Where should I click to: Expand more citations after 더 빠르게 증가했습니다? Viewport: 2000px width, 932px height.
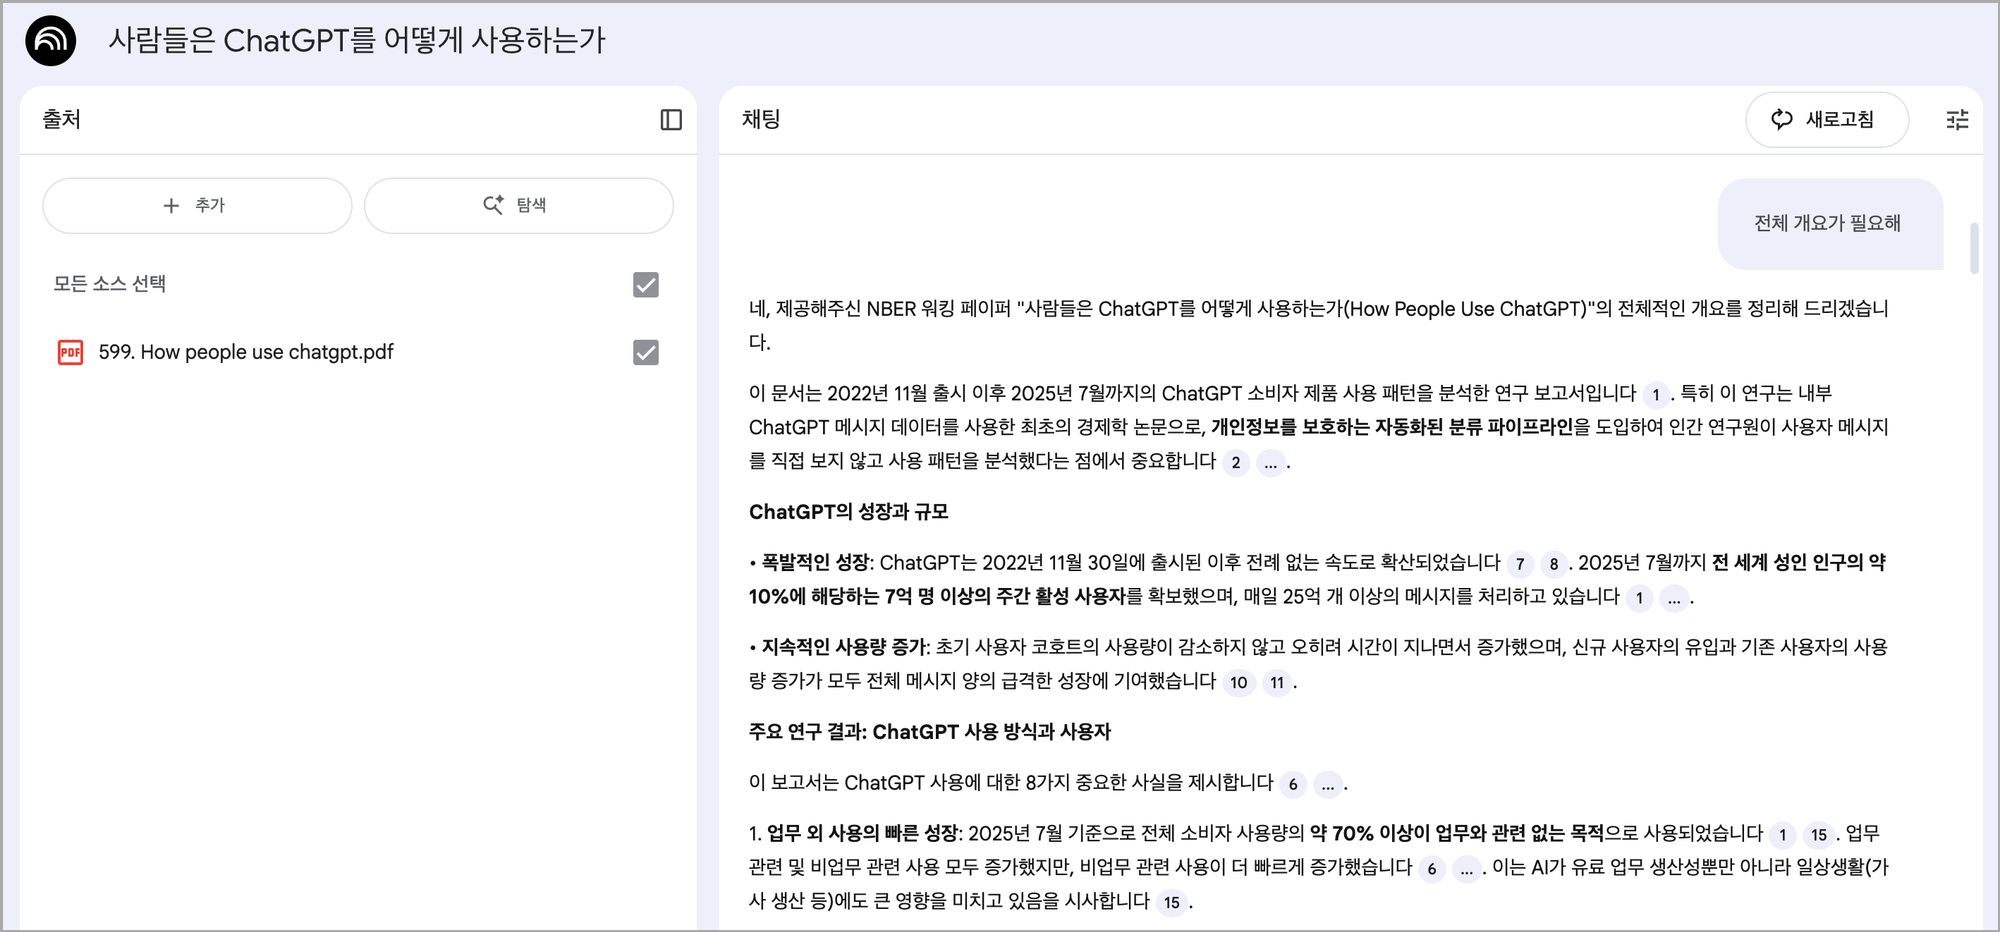[1466, 869]
